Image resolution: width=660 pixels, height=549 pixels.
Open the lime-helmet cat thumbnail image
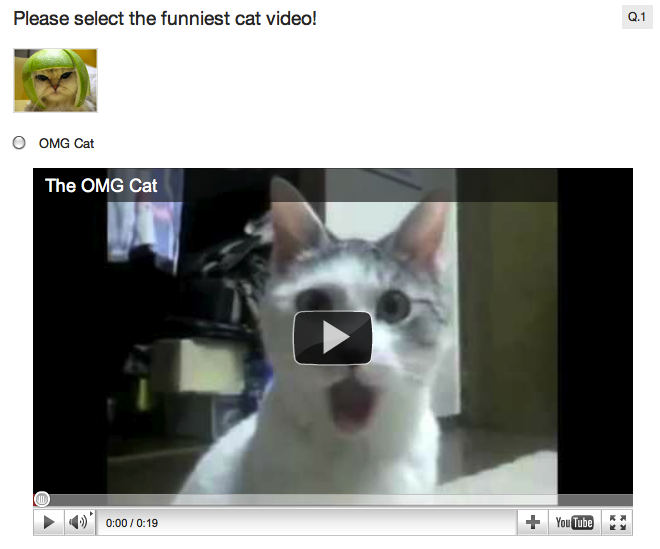pos(56,80)
